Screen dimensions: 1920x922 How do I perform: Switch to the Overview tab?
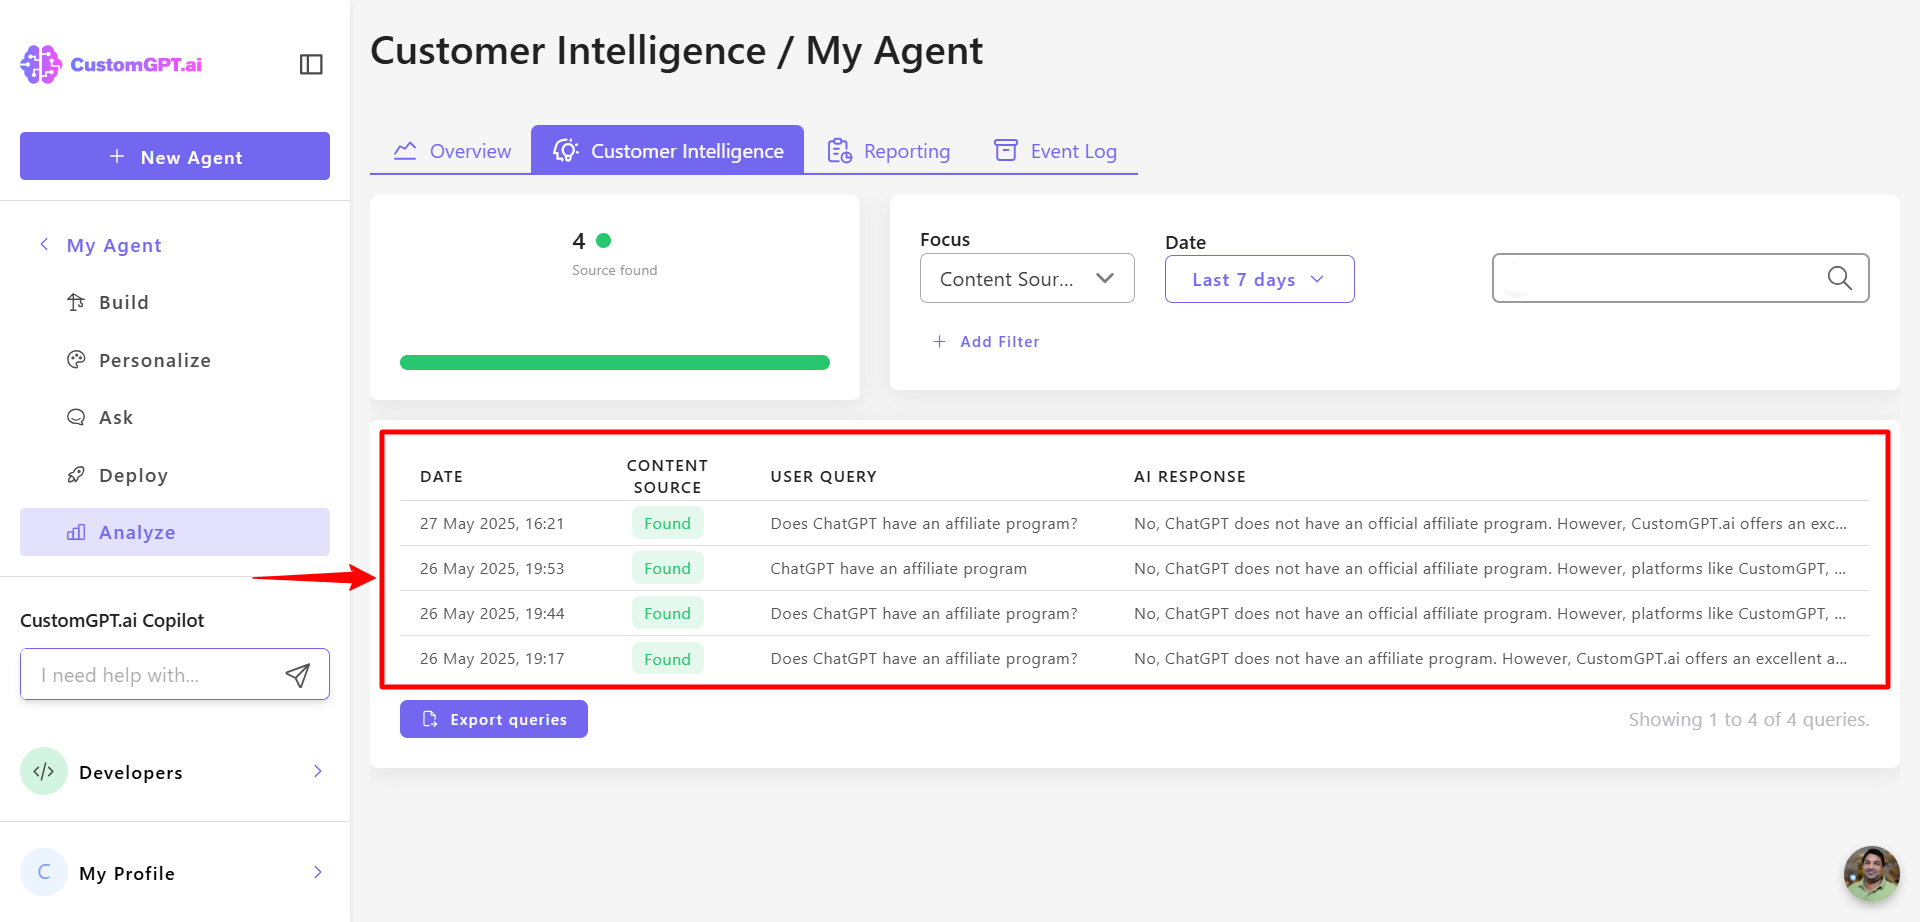pos(451,150)
